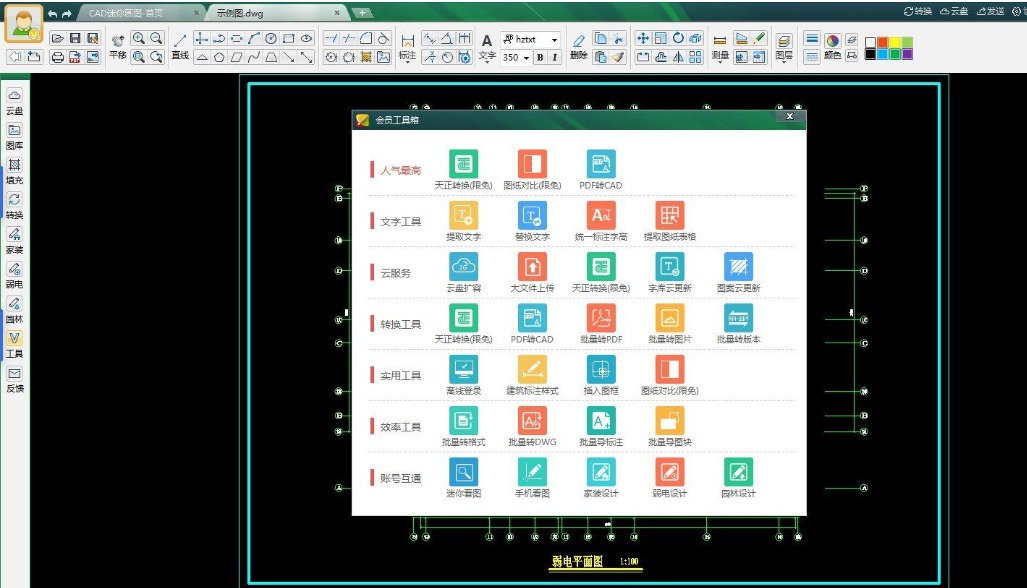
Task: Open 离线登录 utility
Action: pyautogui.click(x=463, y=375)
